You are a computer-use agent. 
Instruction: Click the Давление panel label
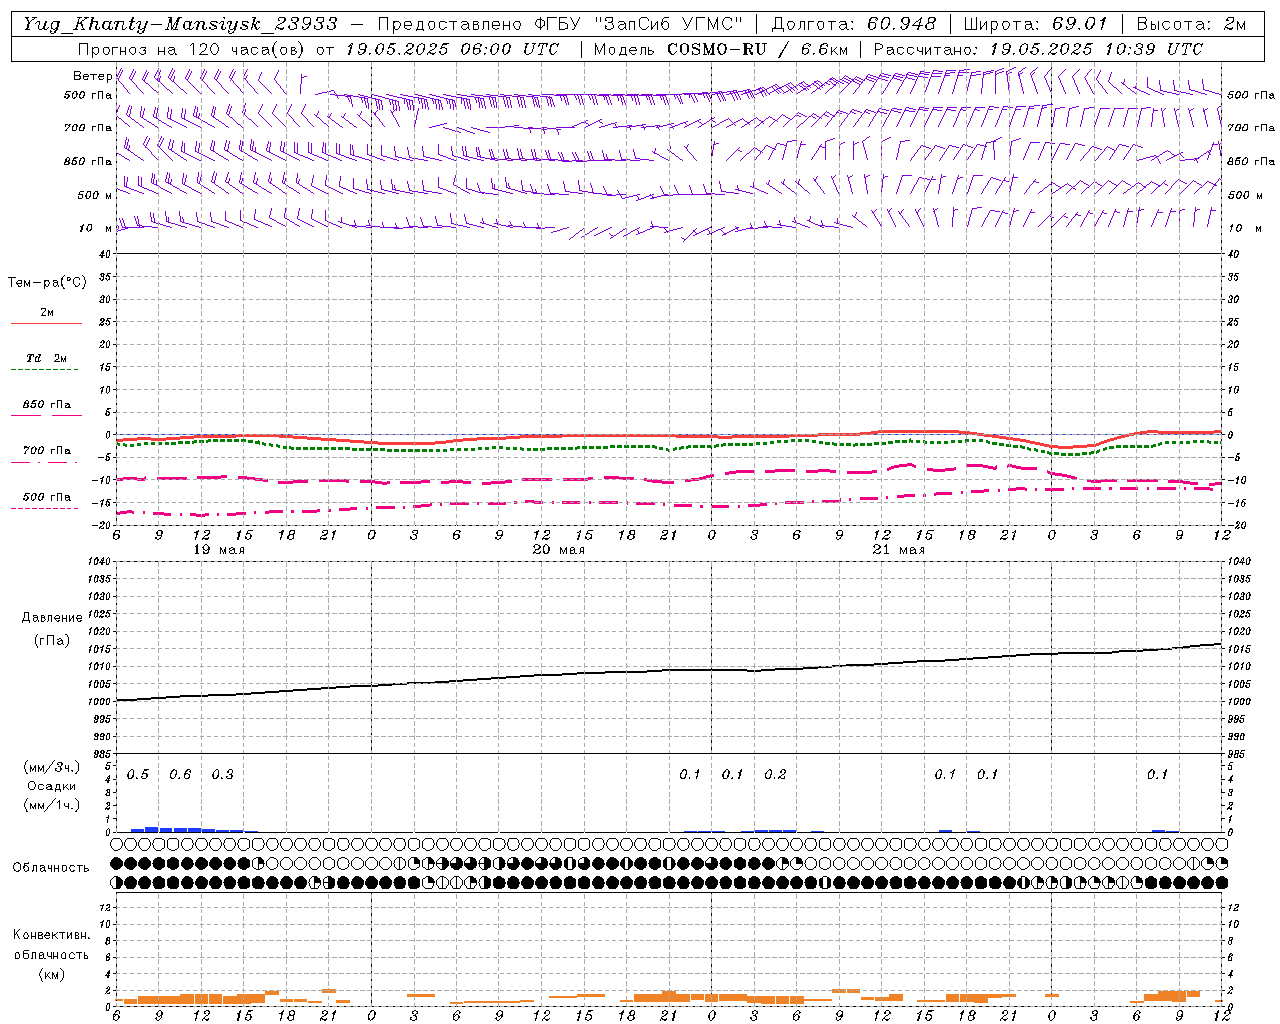[52, 618]
